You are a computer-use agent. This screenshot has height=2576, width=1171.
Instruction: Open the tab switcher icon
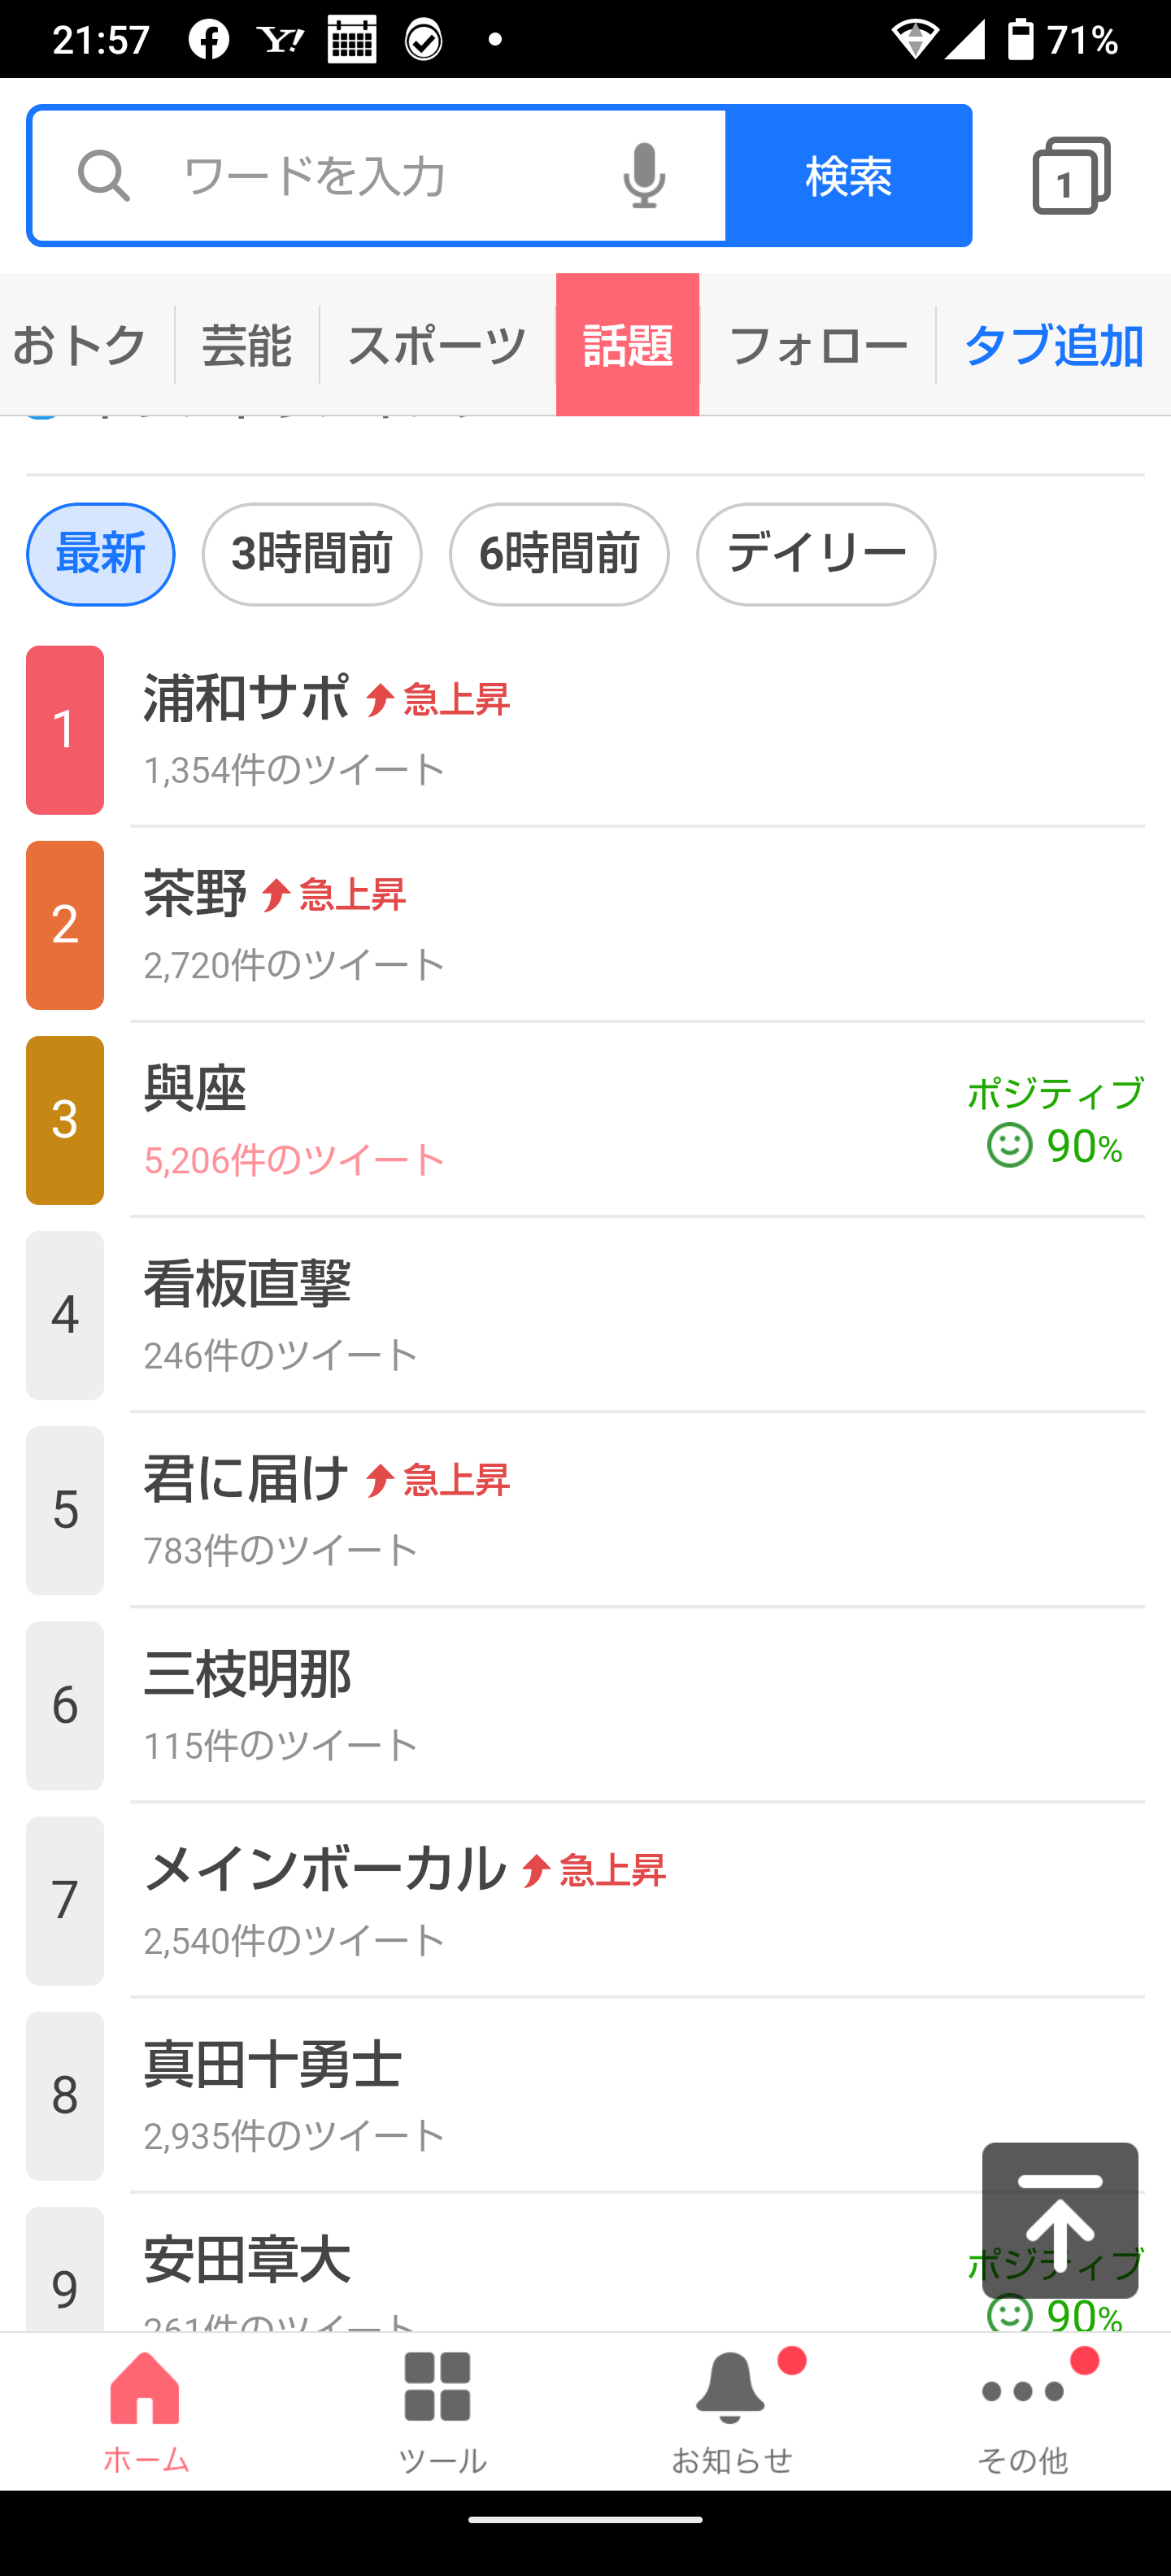(x=1070, y=175)
